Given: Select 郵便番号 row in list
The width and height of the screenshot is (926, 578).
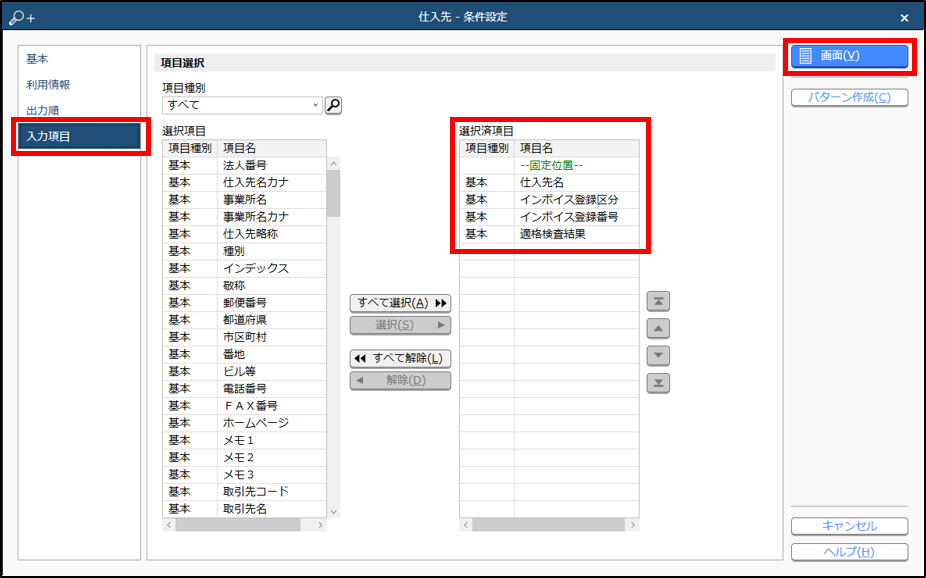Looking at the screenshot, I should pyautogui.click(x=244, y=302).
